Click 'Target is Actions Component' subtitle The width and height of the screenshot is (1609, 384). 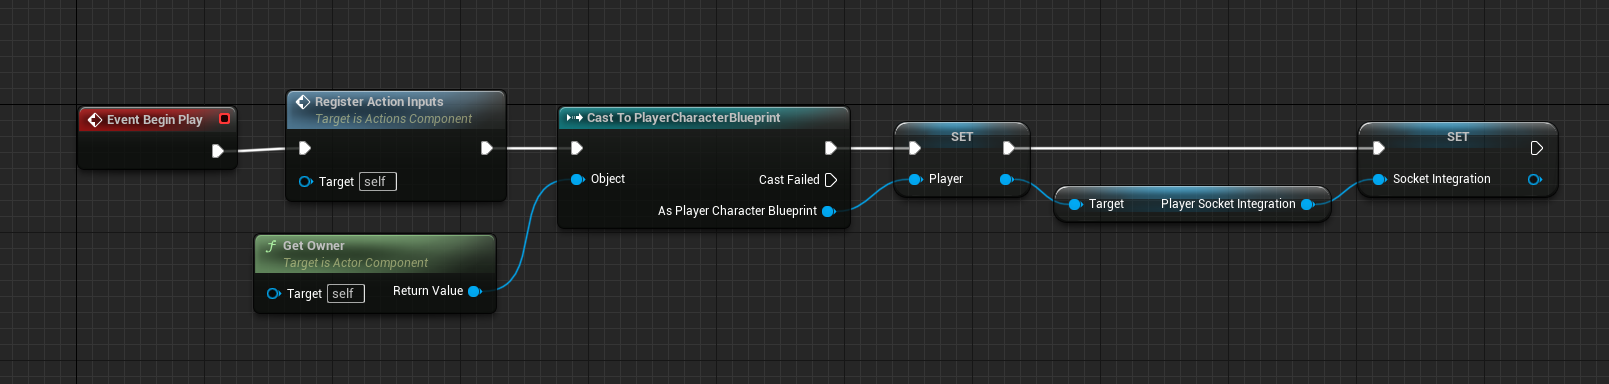(393, 119)
